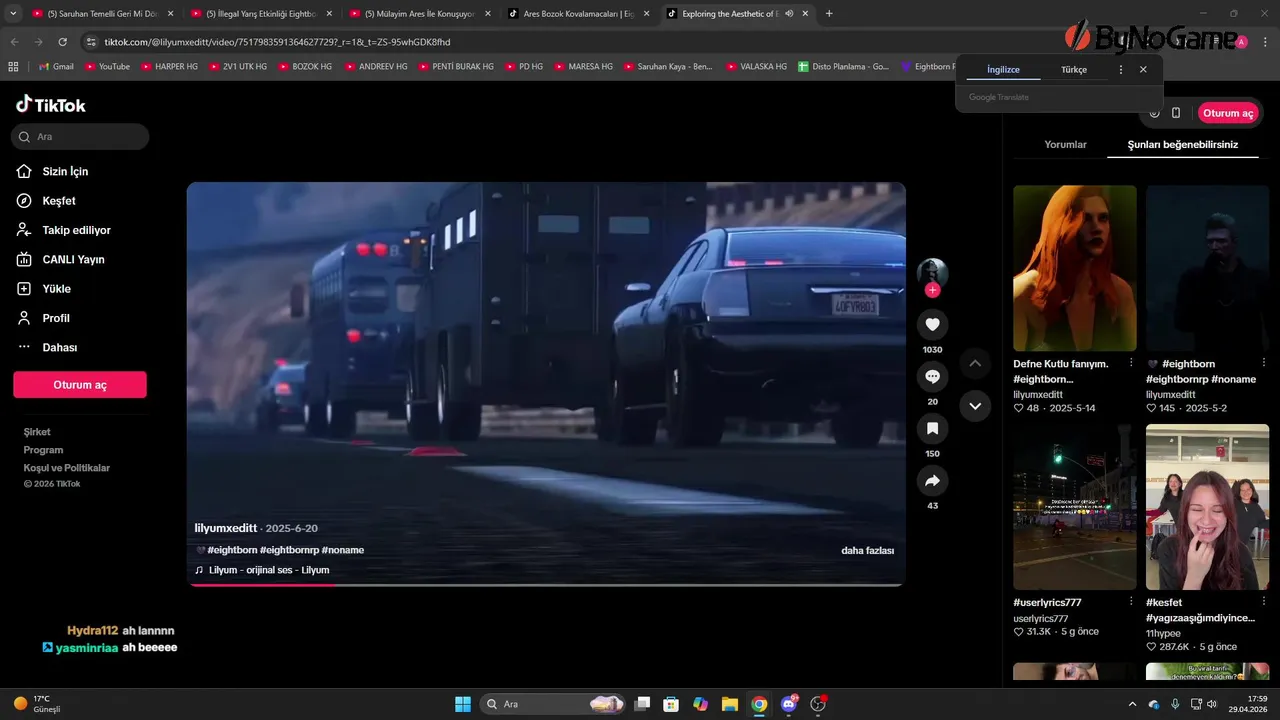1280x720 pixels.
Task: Mute audio on Exploring the Aesthetic tab
Action: click(790, 14)
